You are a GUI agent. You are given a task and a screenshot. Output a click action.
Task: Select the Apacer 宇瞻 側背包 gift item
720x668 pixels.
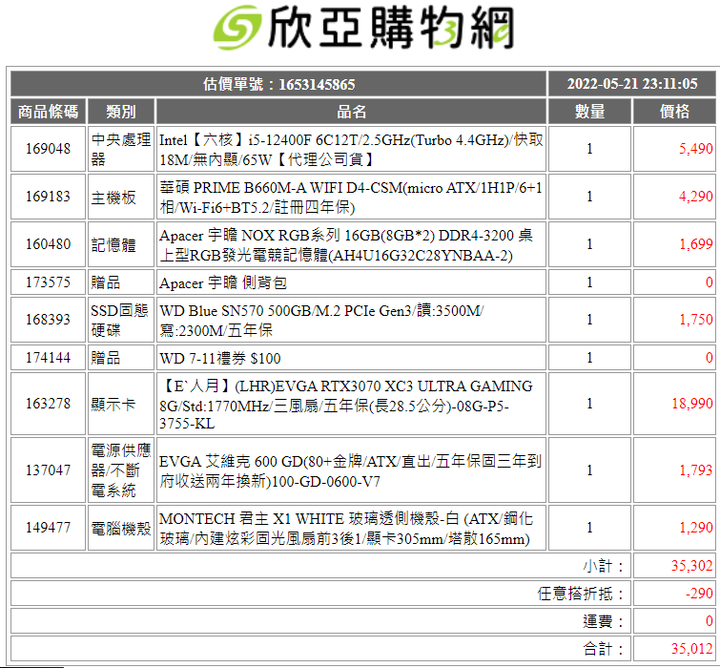point(223,282)
